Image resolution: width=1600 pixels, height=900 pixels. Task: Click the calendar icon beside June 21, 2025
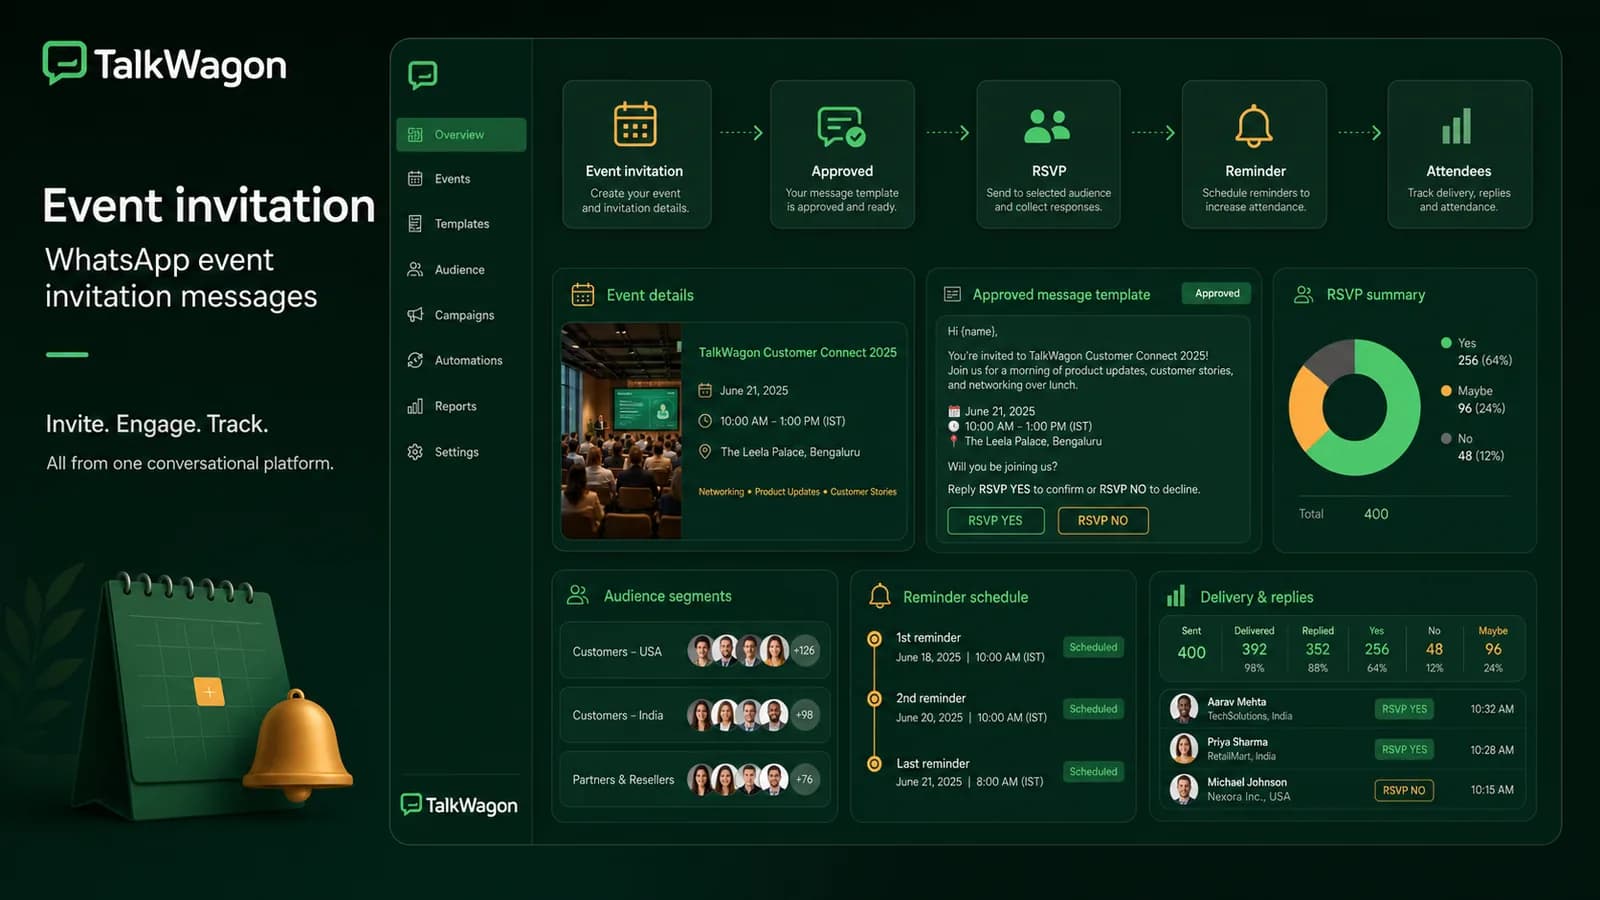tap(705, 390)
